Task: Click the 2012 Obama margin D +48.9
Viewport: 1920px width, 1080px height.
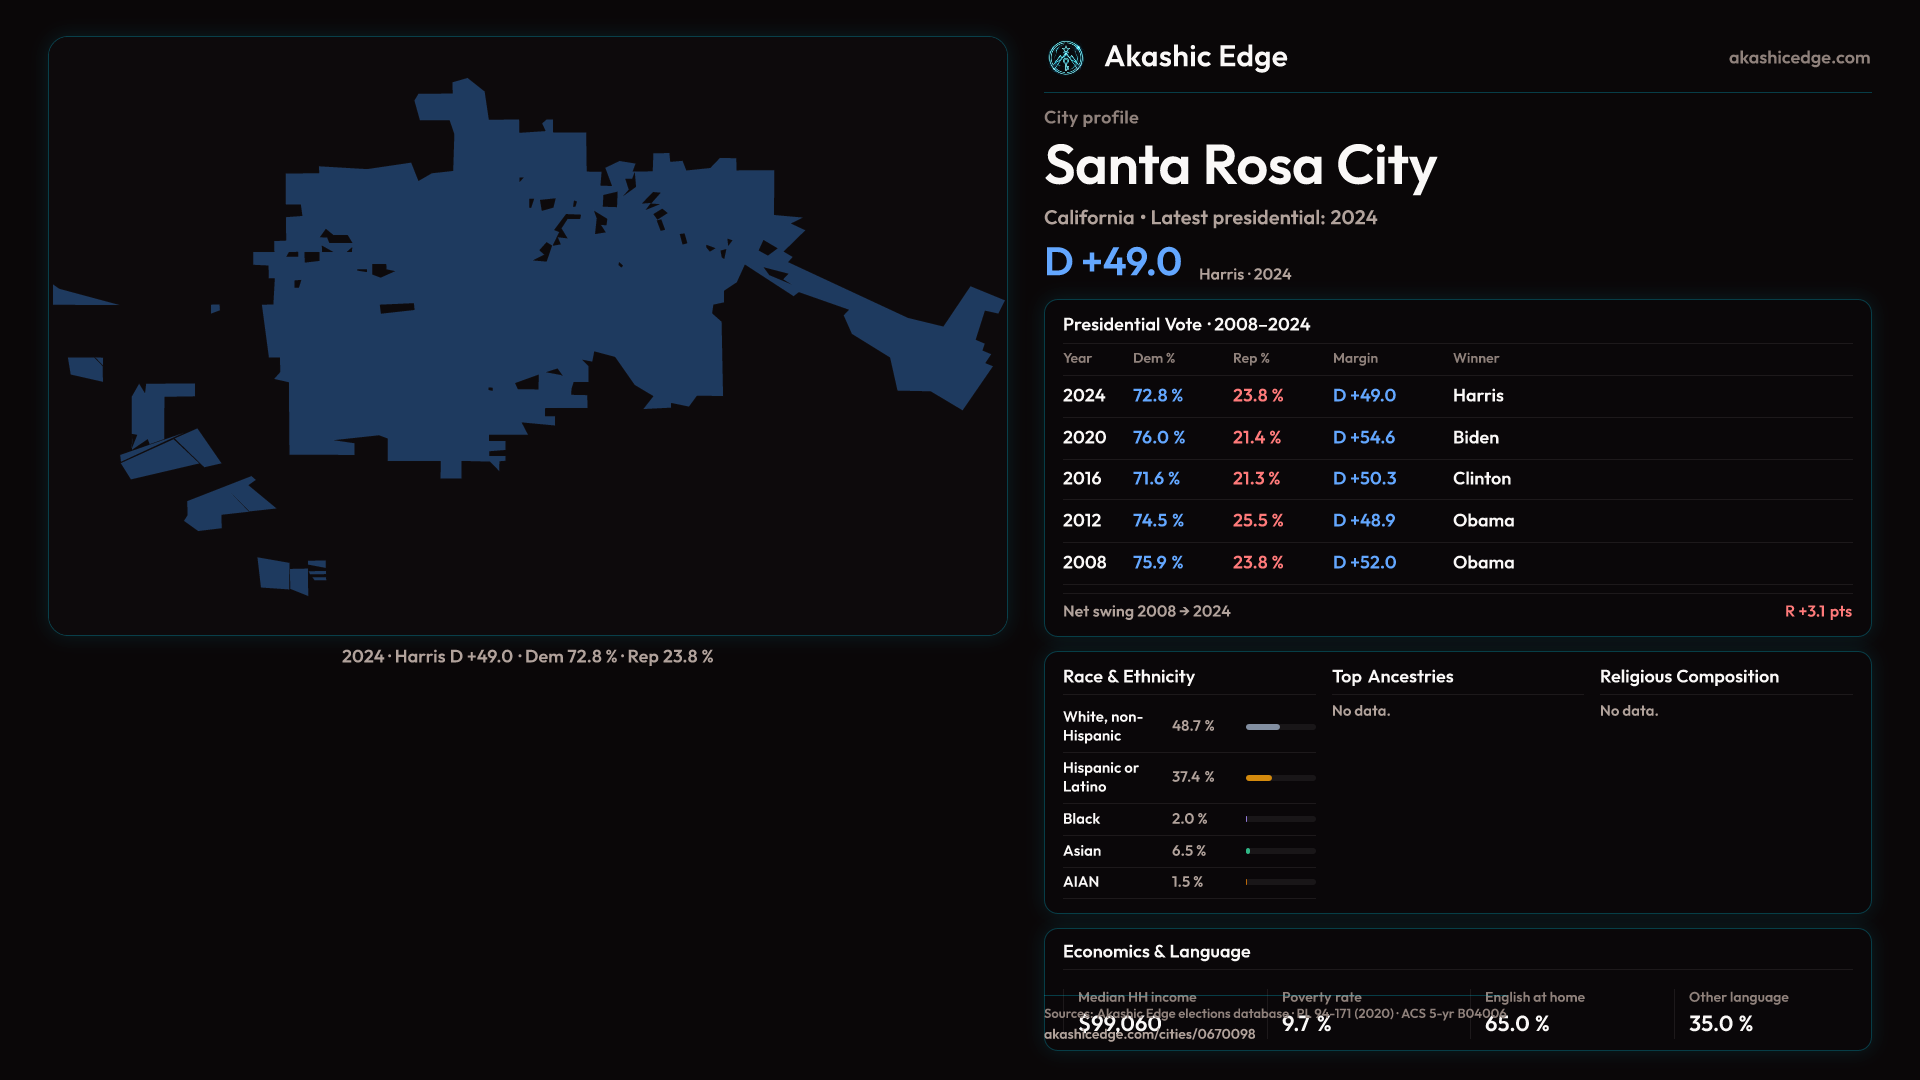Action: coord(1363,521)
